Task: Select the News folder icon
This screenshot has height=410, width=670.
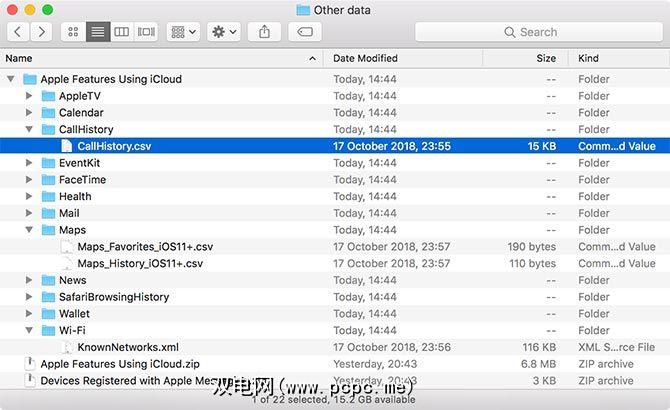Action: click(48, 280)
